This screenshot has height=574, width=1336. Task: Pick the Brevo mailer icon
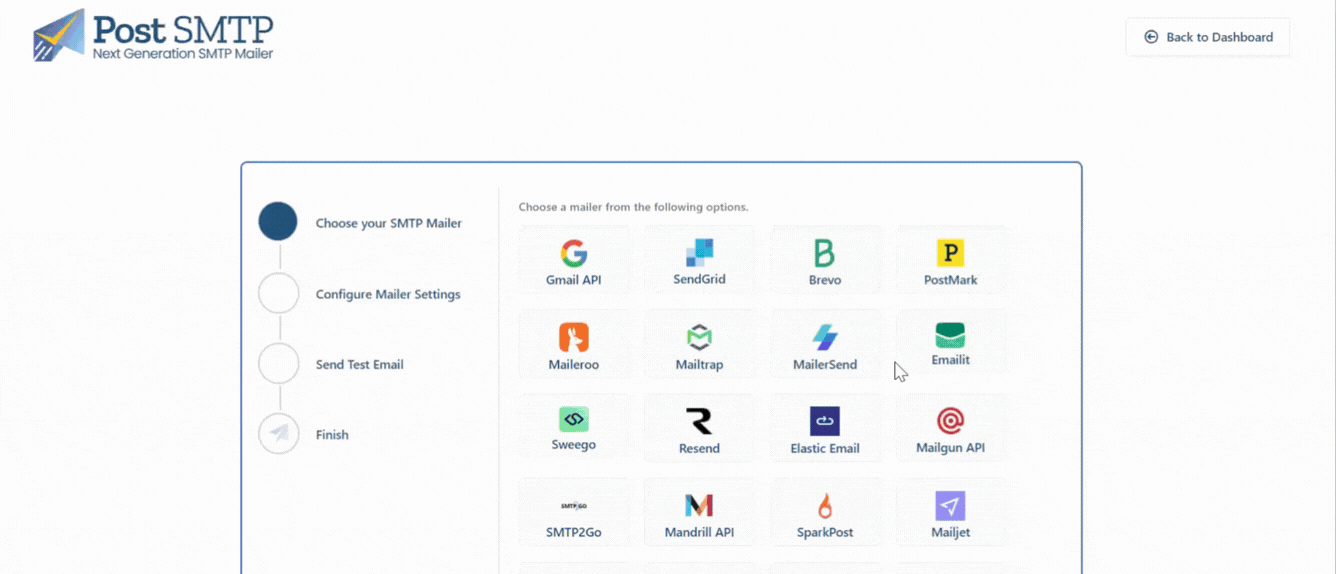tap(824, 253)
